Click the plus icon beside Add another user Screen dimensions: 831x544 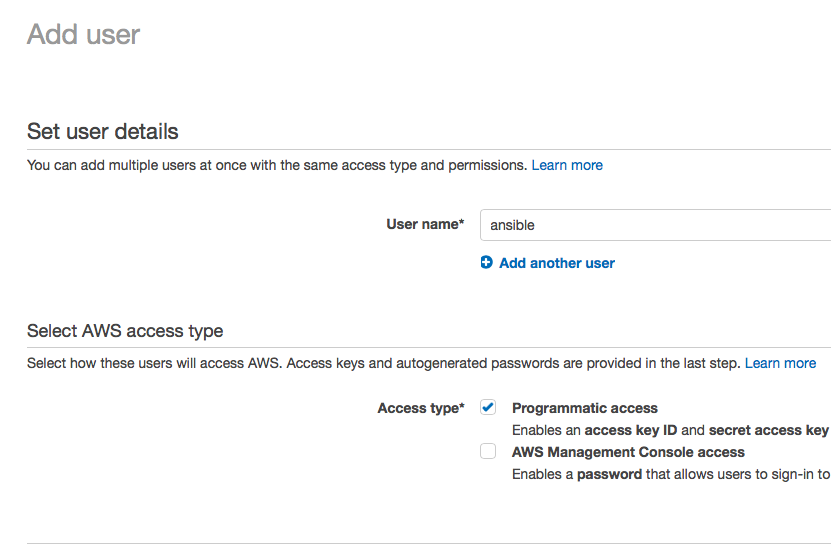487,262
